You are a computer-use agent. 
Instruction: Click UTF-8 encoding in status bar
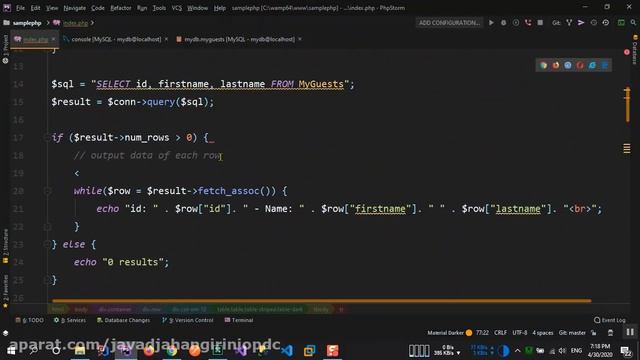tap(520, 333)
